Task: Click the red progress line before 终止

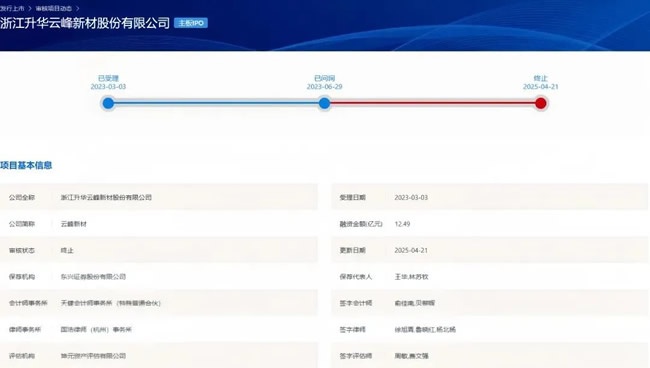Action: click(432, 103)
